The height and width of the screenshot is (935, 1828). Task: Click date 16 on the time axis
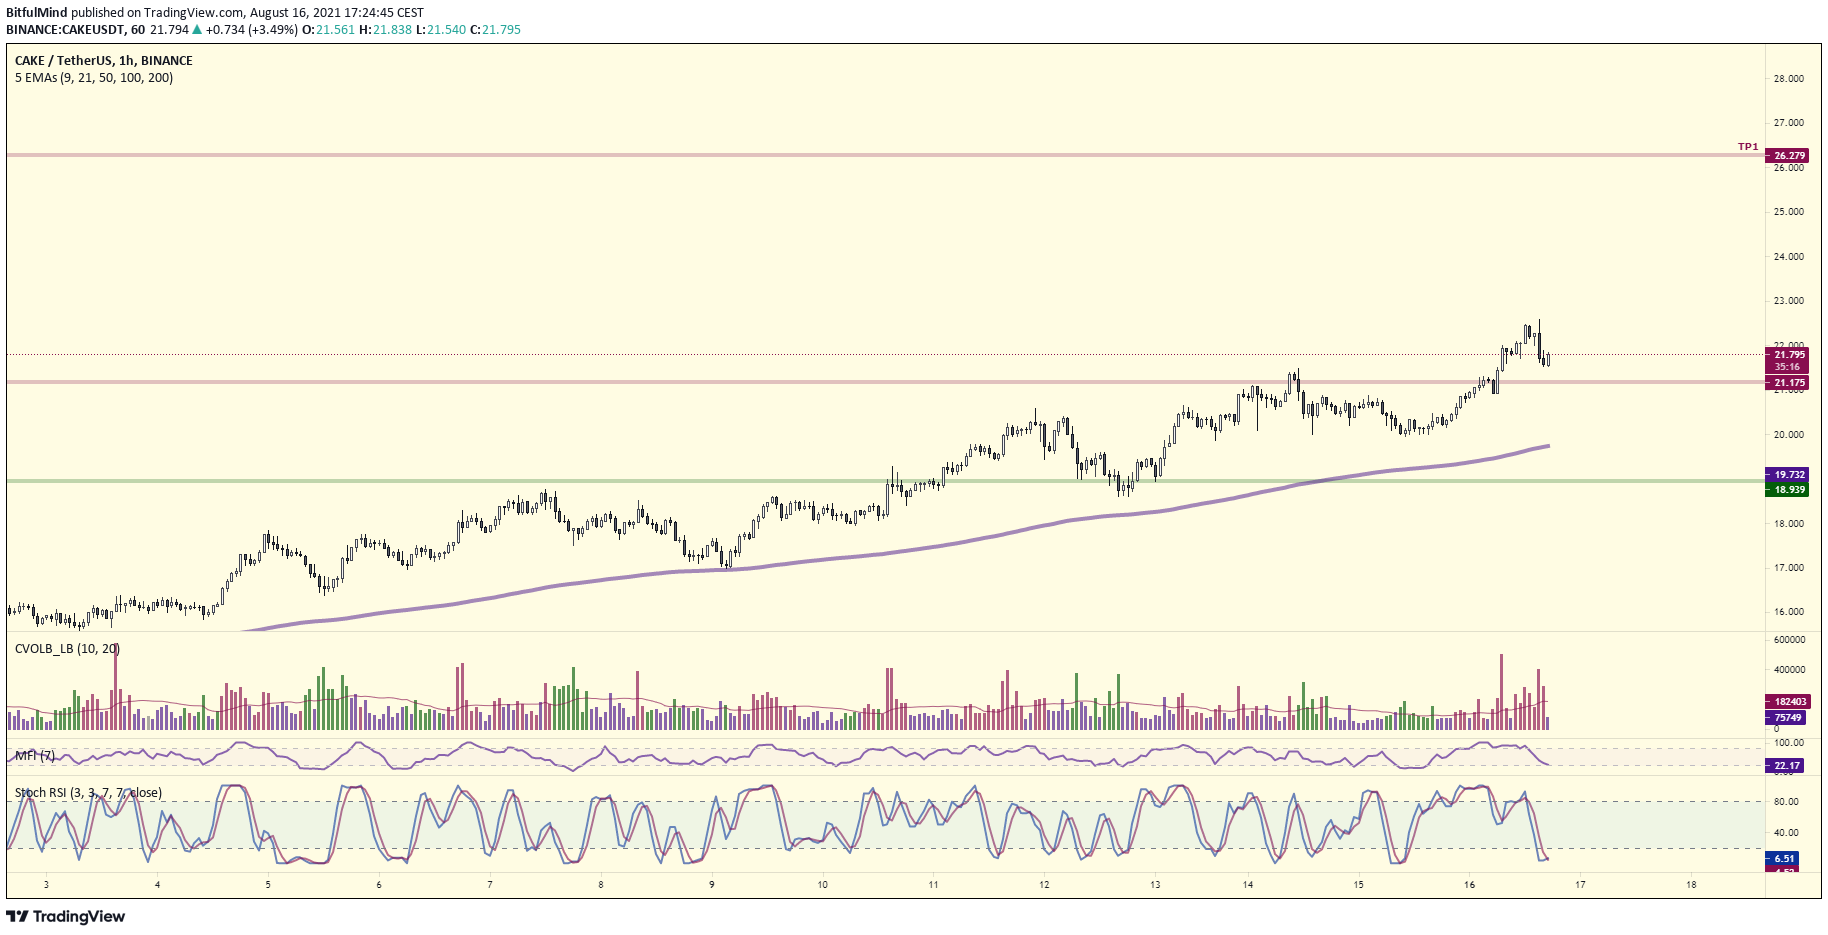[1469, 885]
